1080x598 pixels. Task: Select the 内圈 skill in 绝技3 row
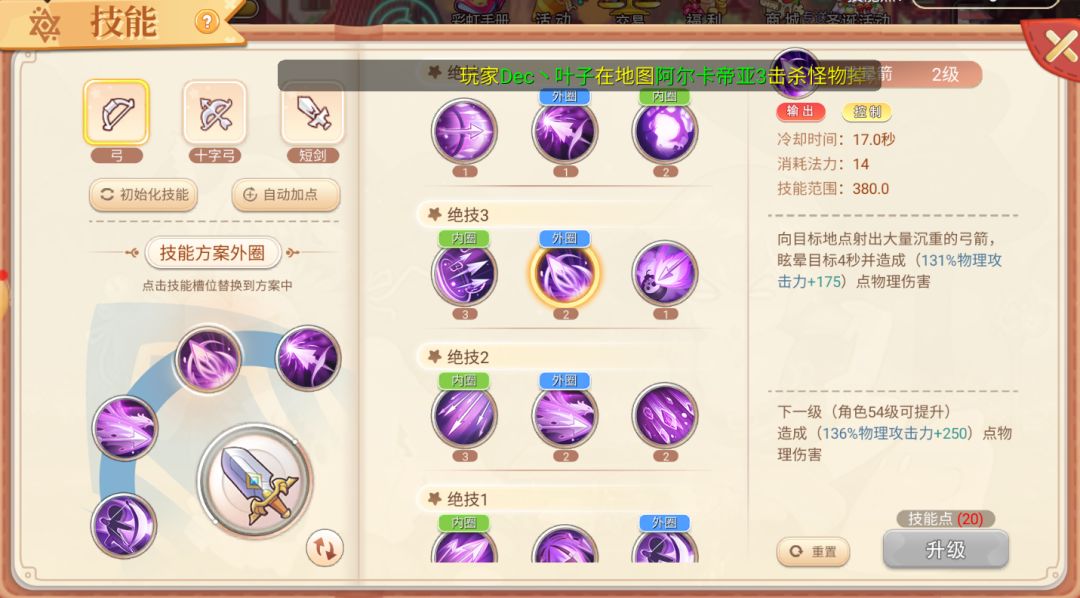pyautogui.click(x=464, y=274)
